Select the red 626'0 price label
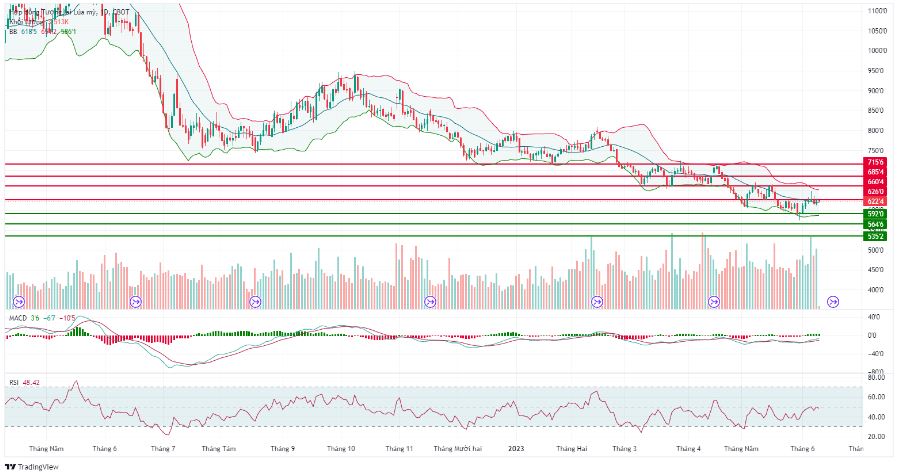This screenshot has height=472, width=902. [875, 191]
